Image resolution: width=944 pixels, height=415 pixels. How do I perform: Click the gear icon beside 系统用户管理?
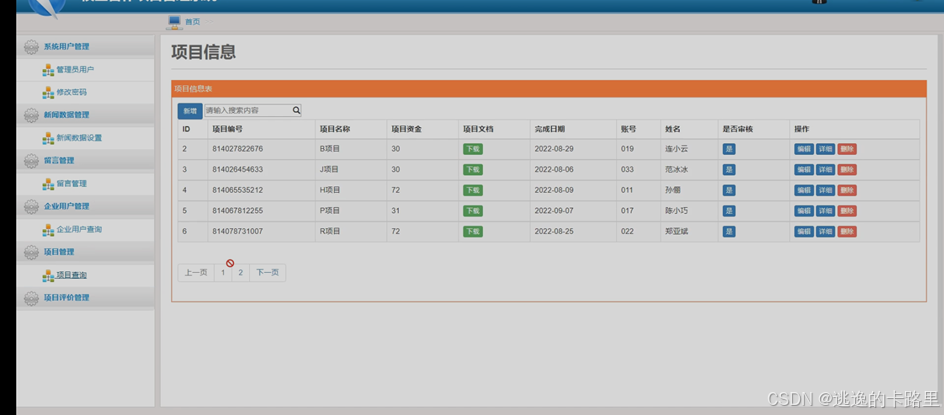coord(31,47)
